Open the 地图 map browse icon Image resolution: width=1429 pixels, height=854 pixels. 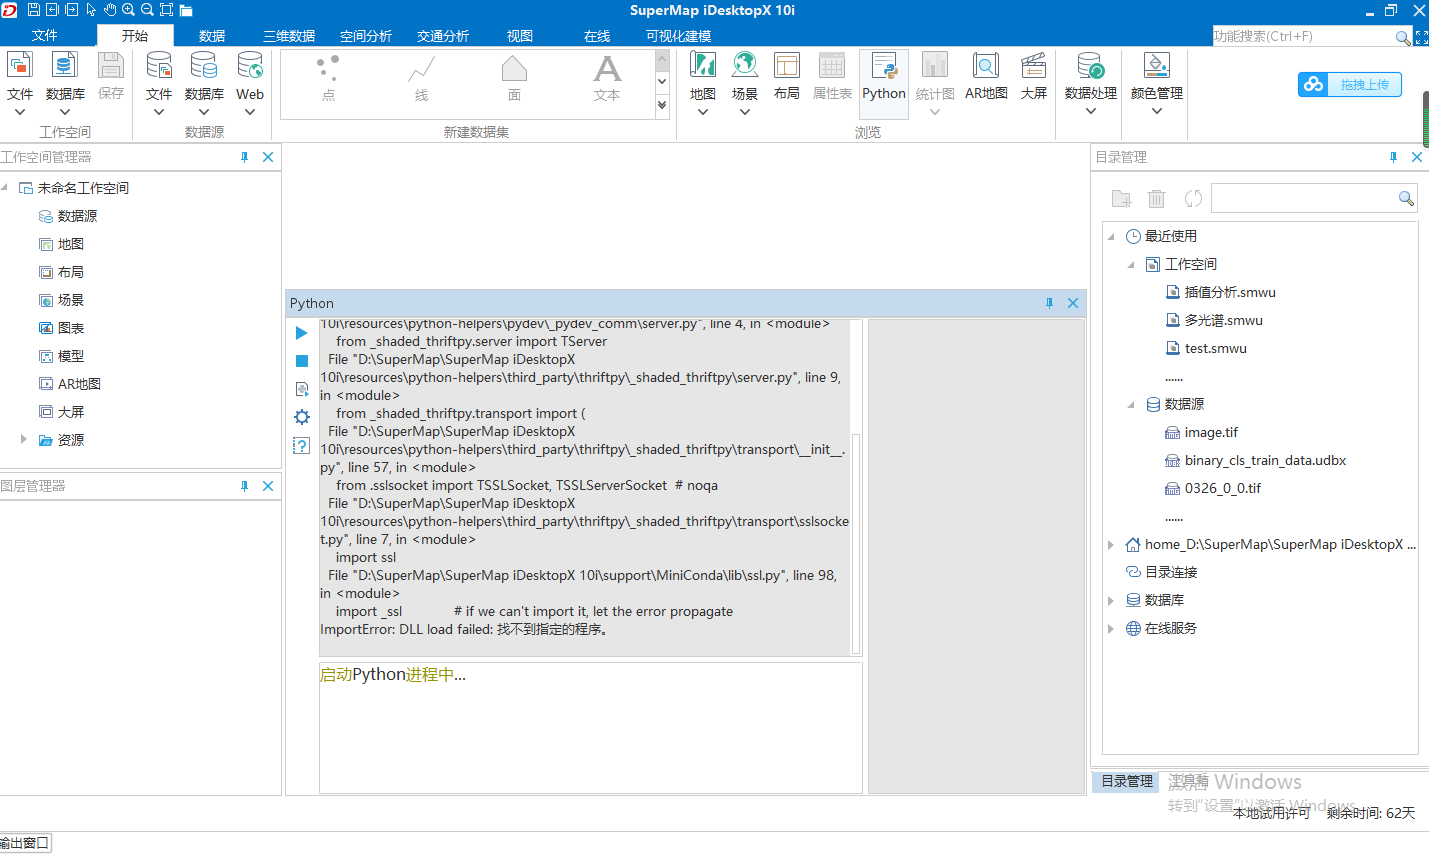click(703, 66)
